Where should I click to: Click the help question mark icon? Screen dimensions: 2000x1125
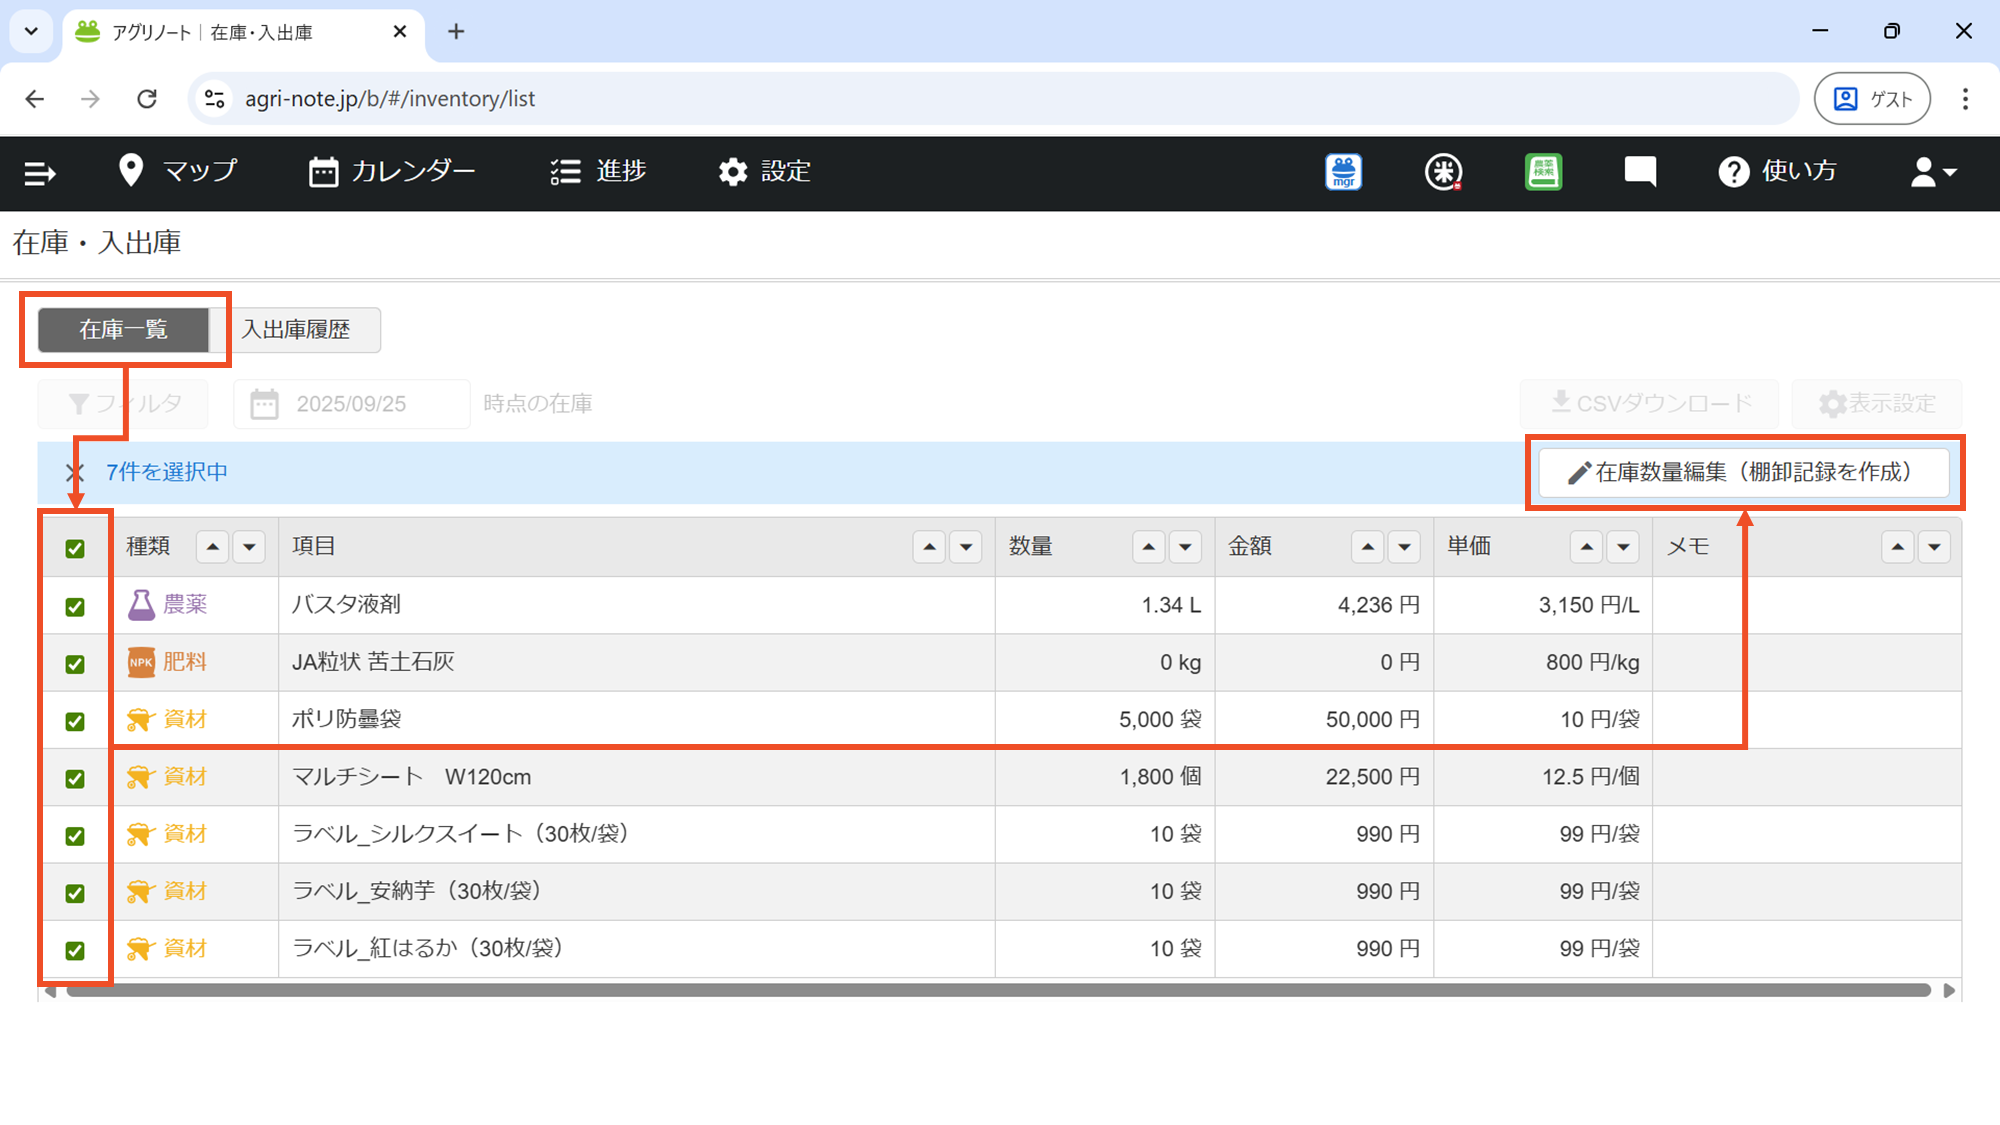pos(1733,172)
